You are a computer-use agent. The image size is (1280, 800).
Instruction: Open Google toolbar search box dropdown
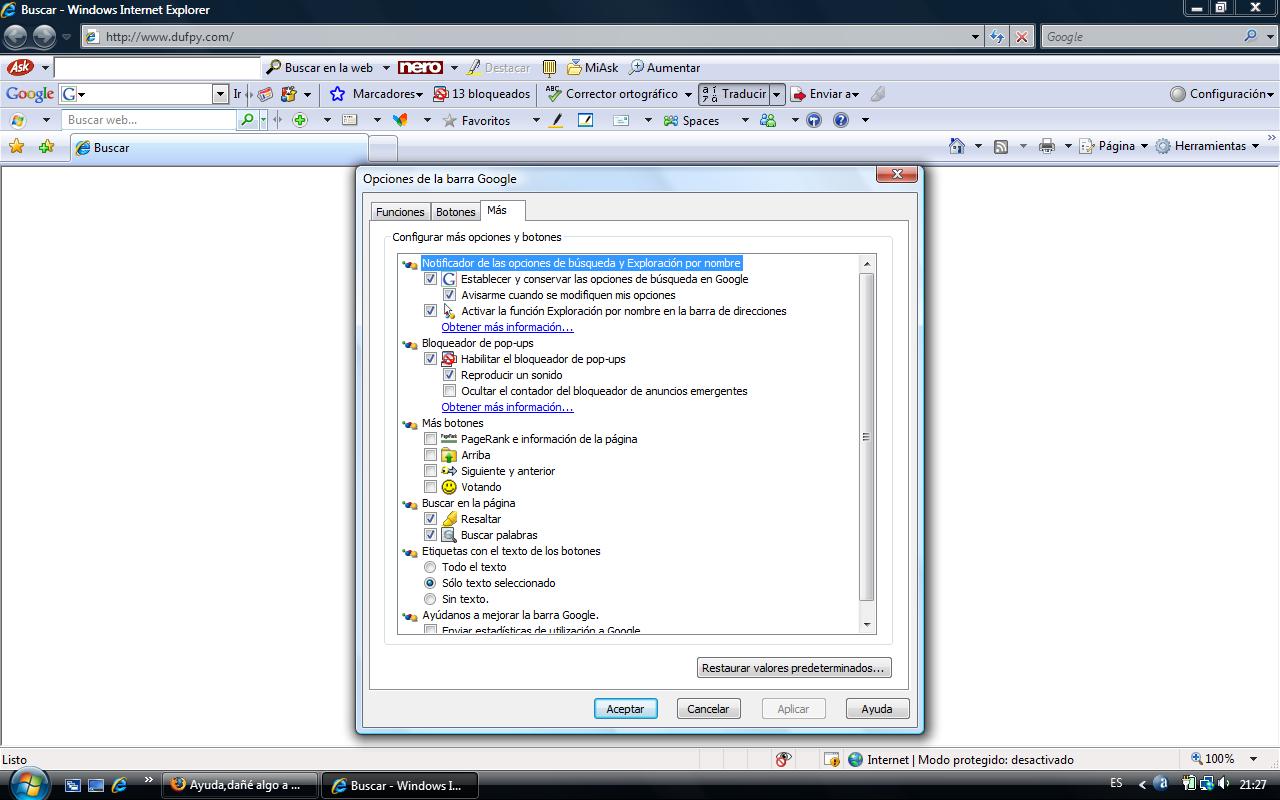[221, 94]
